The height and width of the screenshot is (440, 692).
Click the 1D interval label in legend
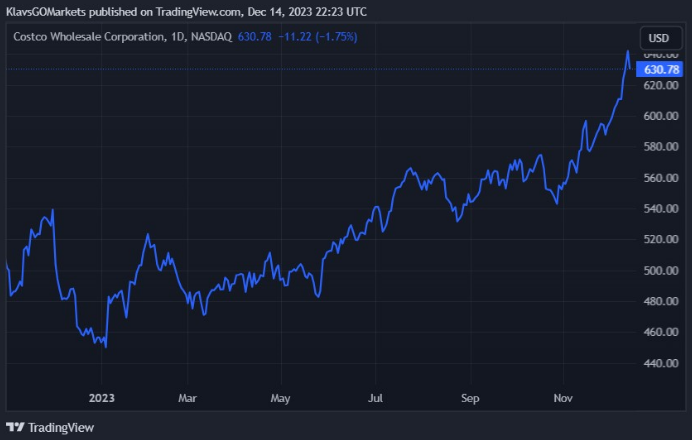pos(177,37)
